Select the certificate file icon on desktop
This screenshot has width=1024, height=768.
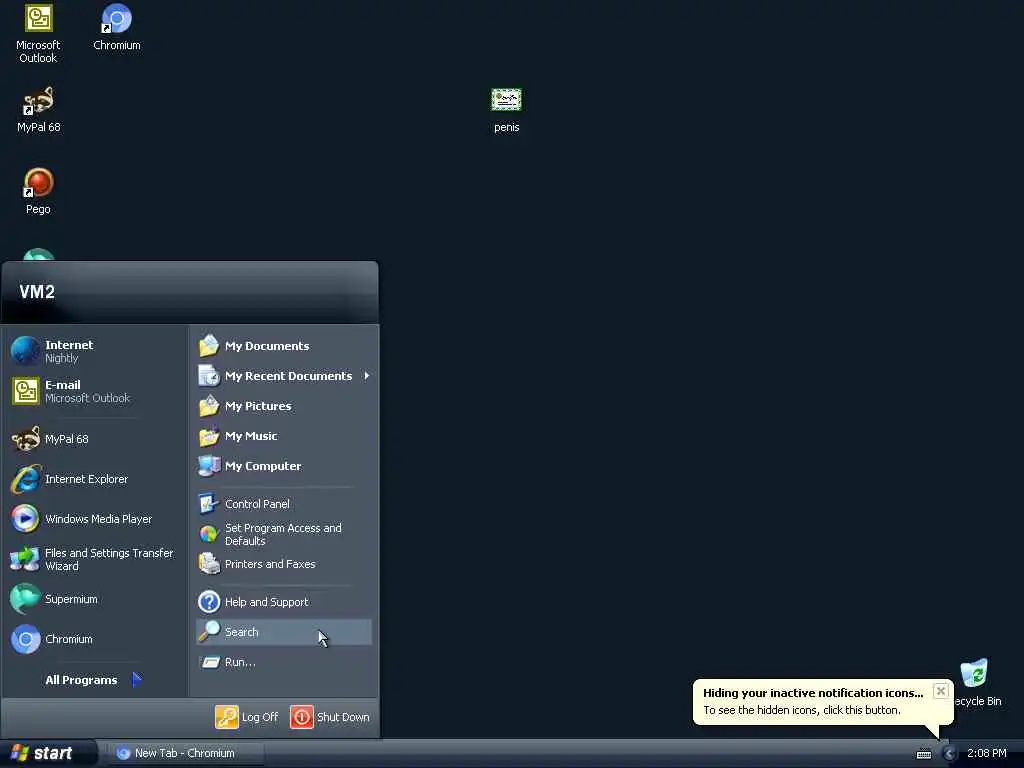pos(507,110)
